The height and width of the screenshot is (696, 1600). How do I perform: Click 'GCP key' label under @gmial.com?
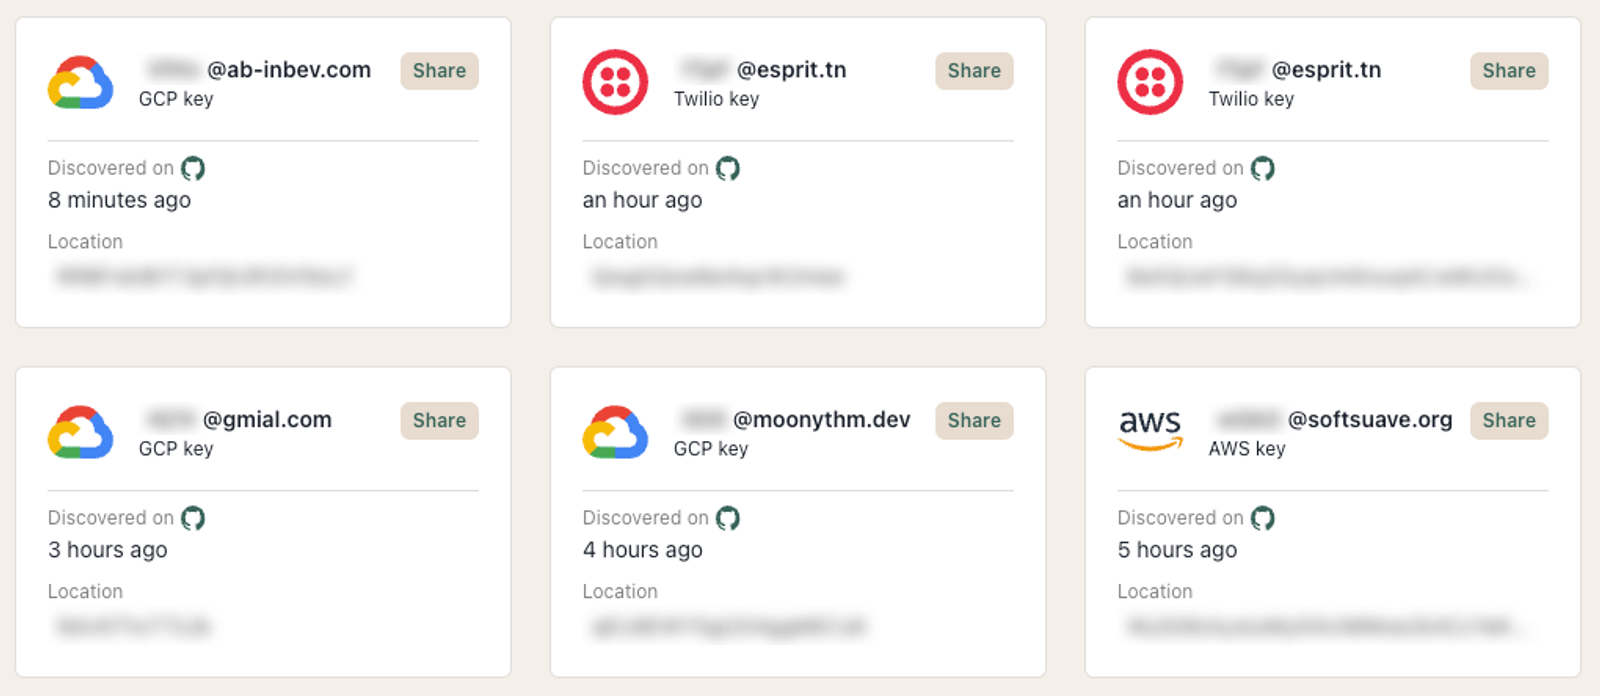point(176,449)
